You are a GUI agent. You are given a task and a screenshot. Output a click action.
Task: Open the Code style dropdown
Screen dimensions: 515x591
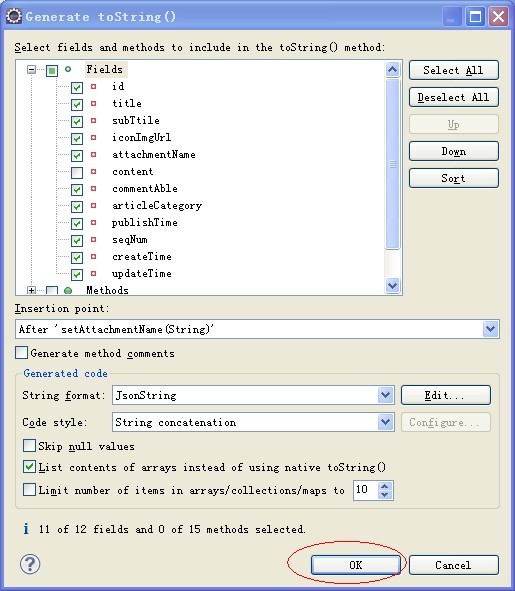click(x=385, y=422)
